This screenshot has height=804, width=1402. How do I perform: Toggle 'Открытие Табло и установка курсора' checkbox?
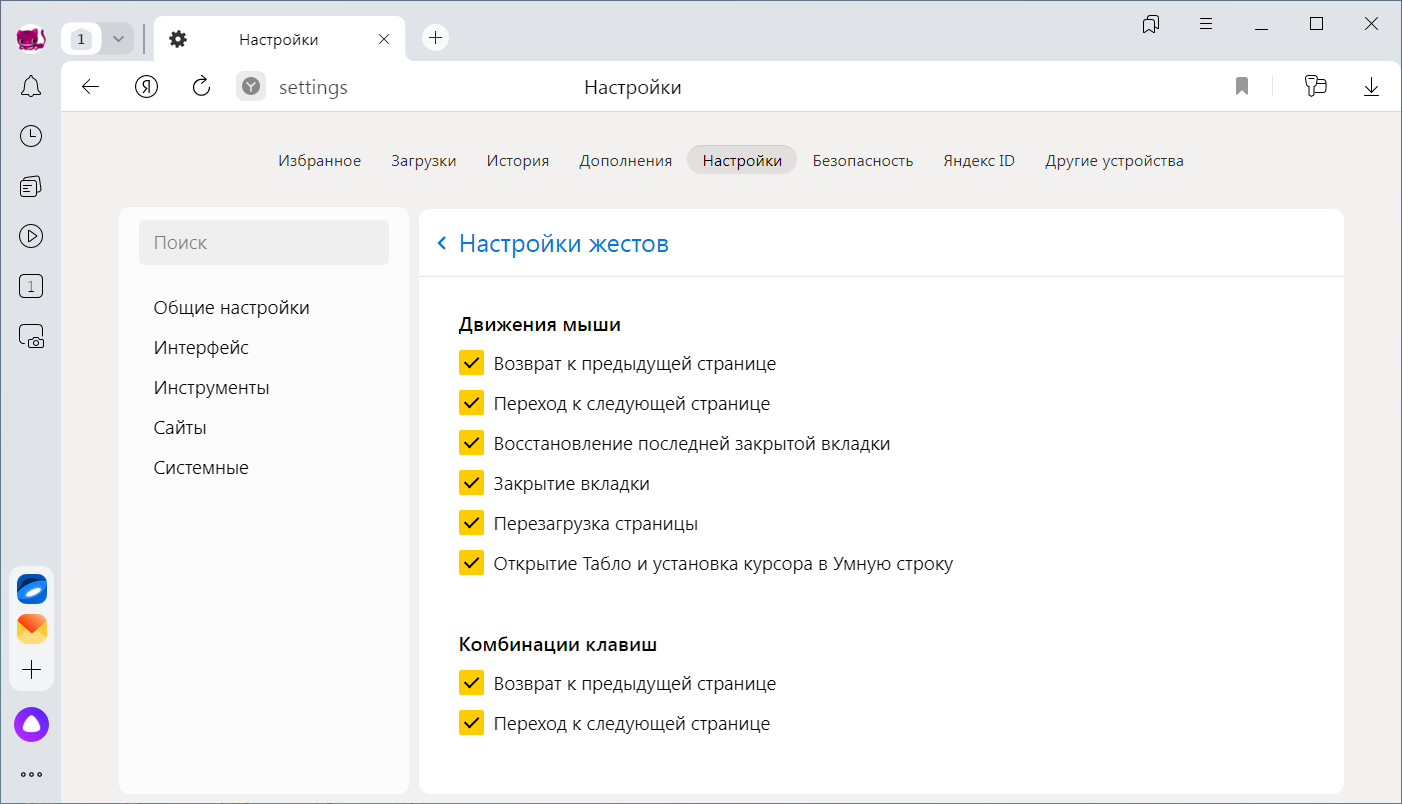(471, 563)
